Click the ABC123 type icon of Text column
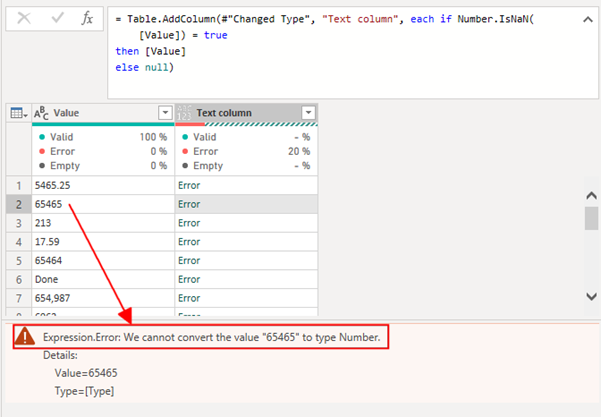This screenshot has width=601, height=417. pyautogui.click(x=184, y=113)
